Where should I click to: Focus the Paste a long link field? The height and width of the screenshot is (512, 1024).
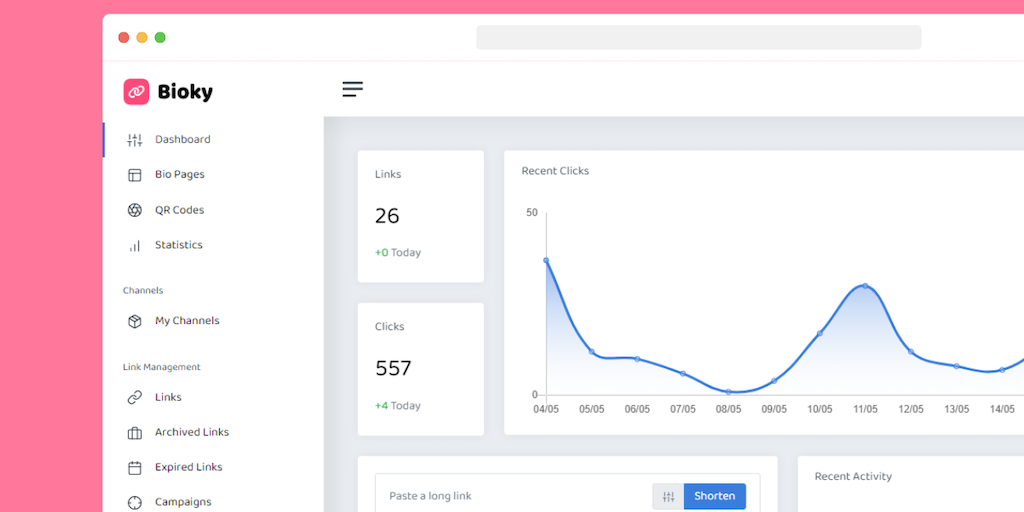click(x=513, y=496)
